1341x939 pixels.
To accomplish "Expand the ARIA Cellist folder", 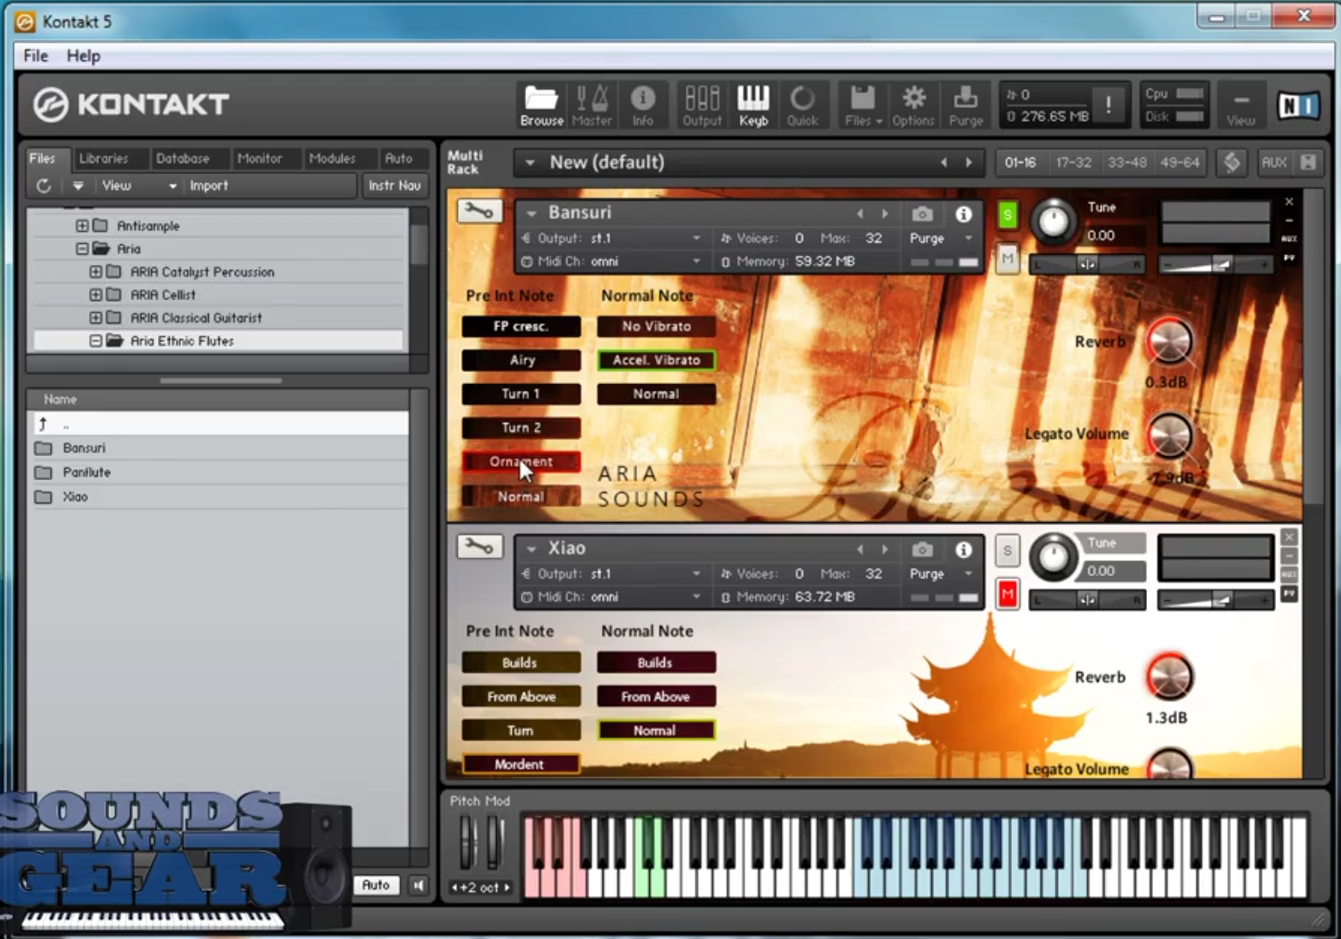I will [x=95, y=295].
